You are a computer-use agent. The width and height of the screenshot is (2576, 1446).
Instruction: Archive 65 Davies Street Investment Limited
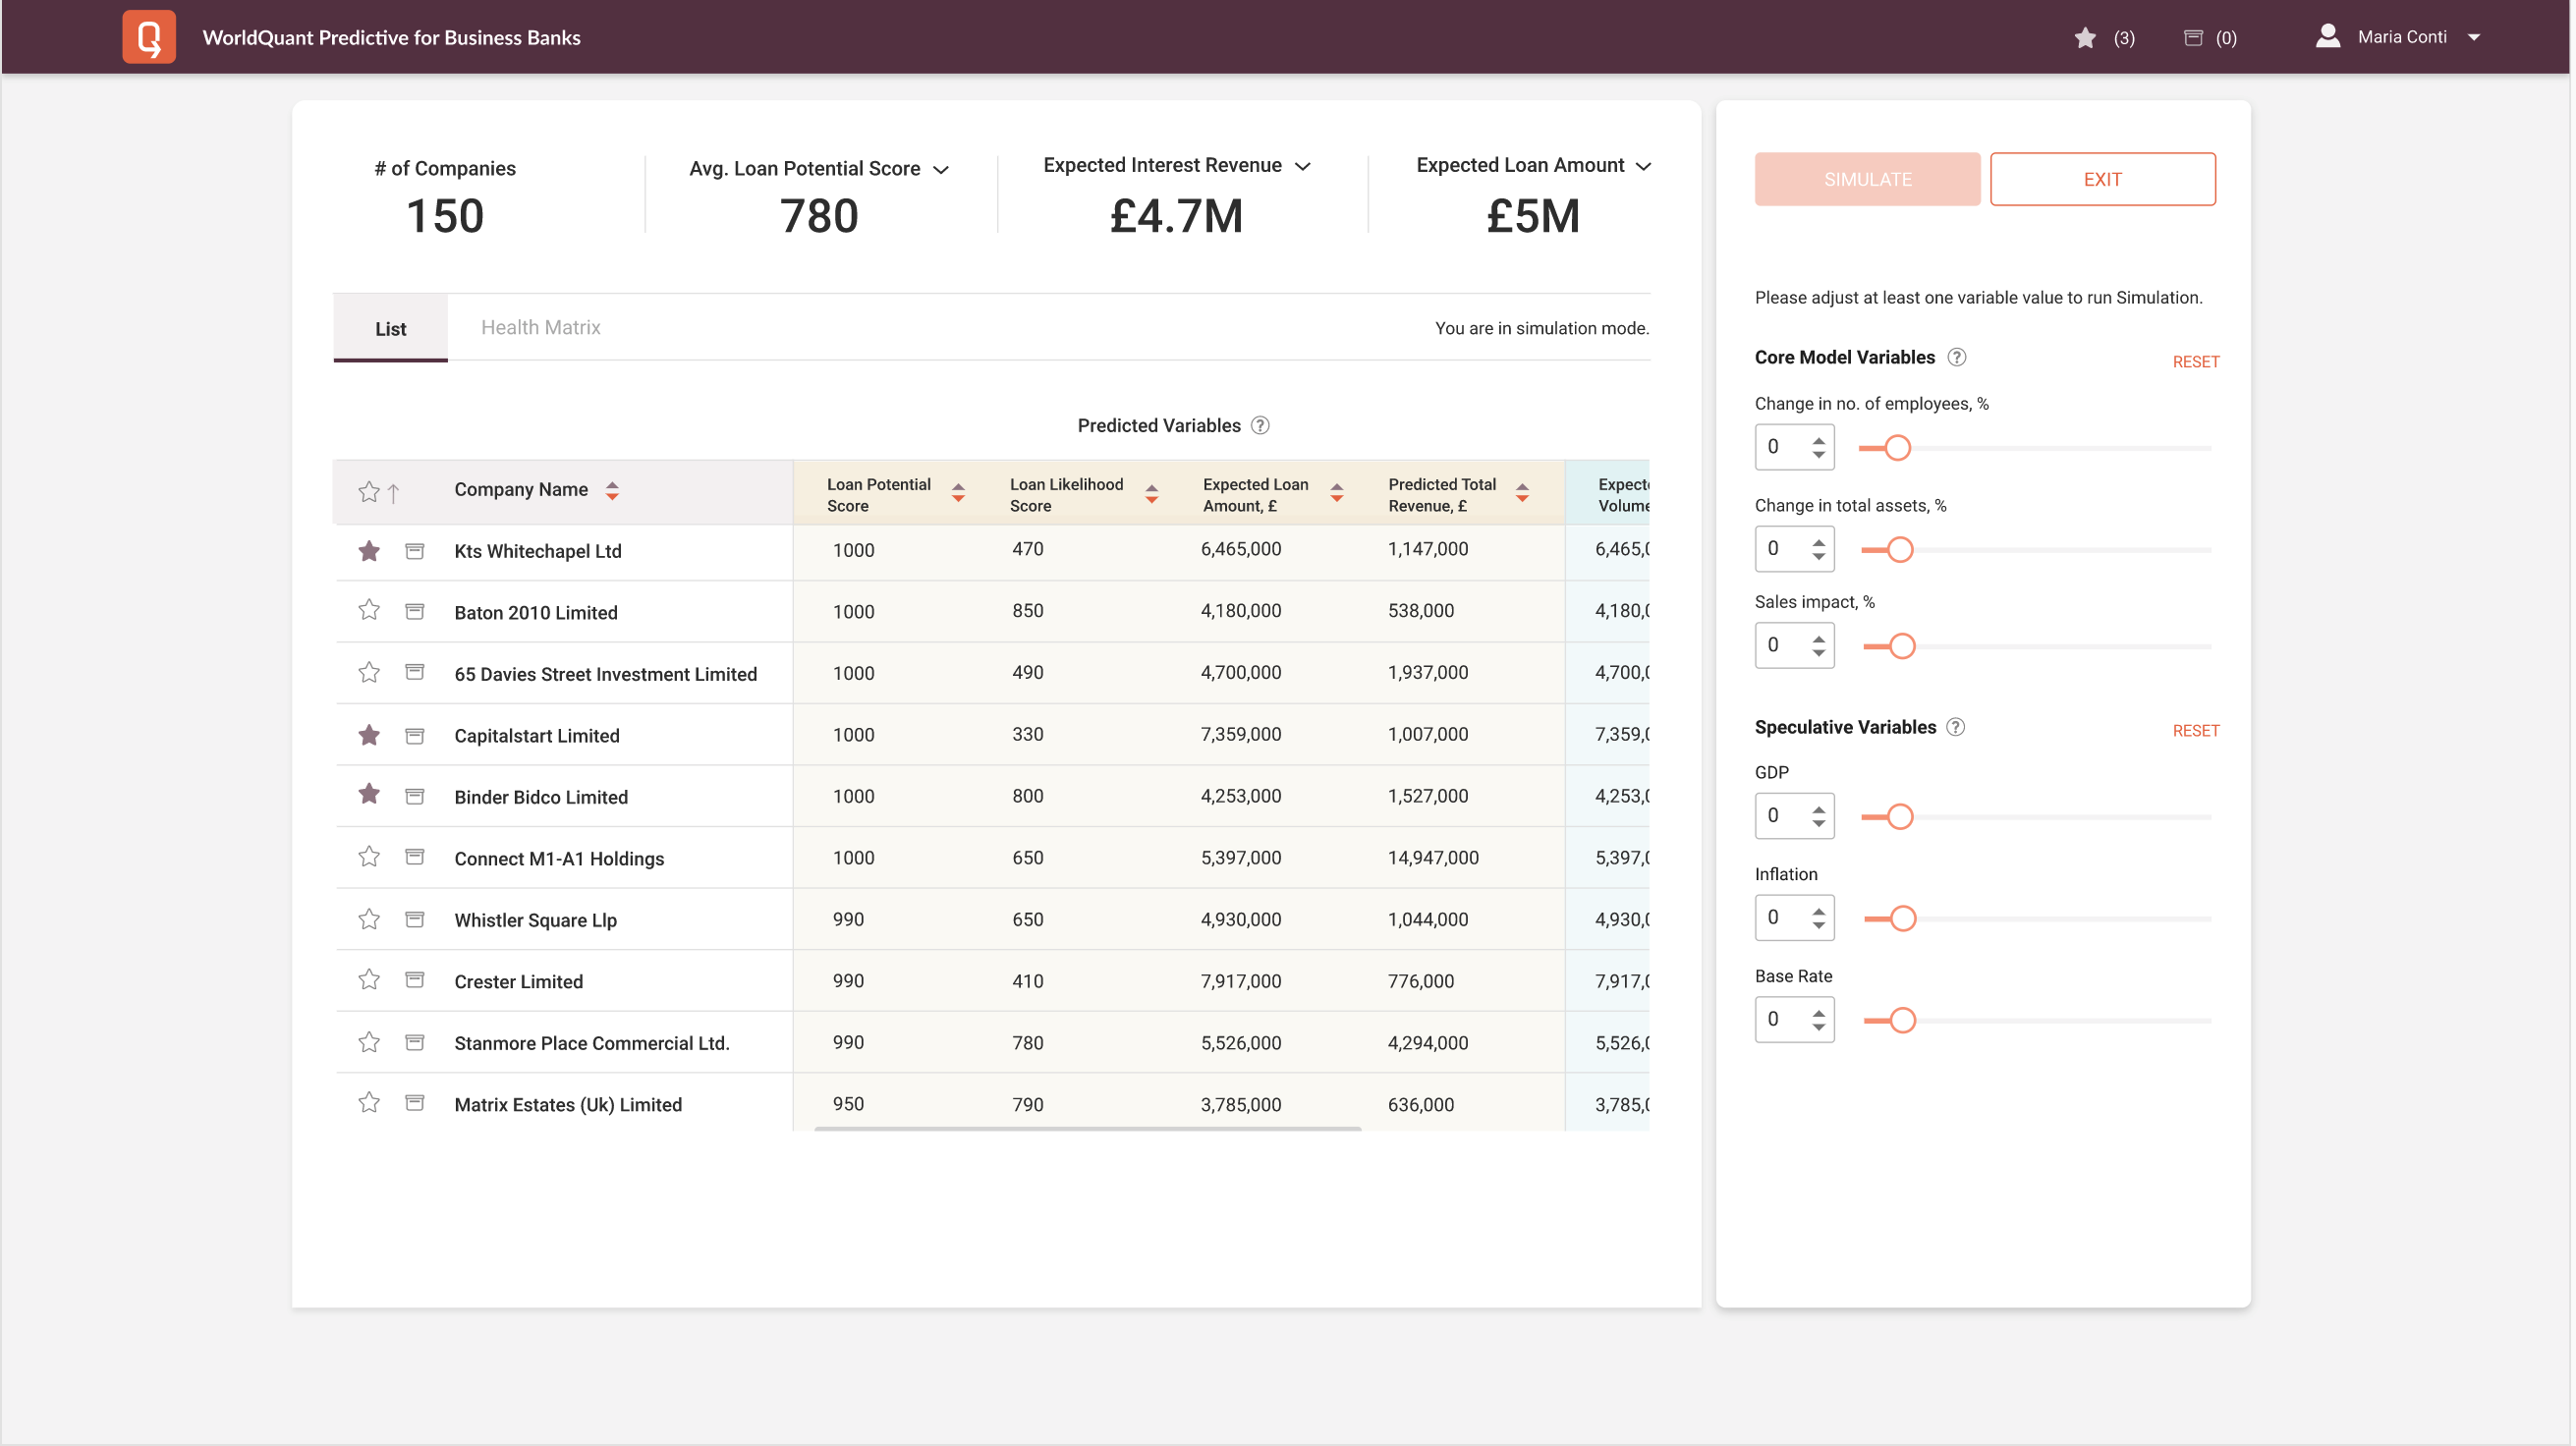tap(415, 673)
